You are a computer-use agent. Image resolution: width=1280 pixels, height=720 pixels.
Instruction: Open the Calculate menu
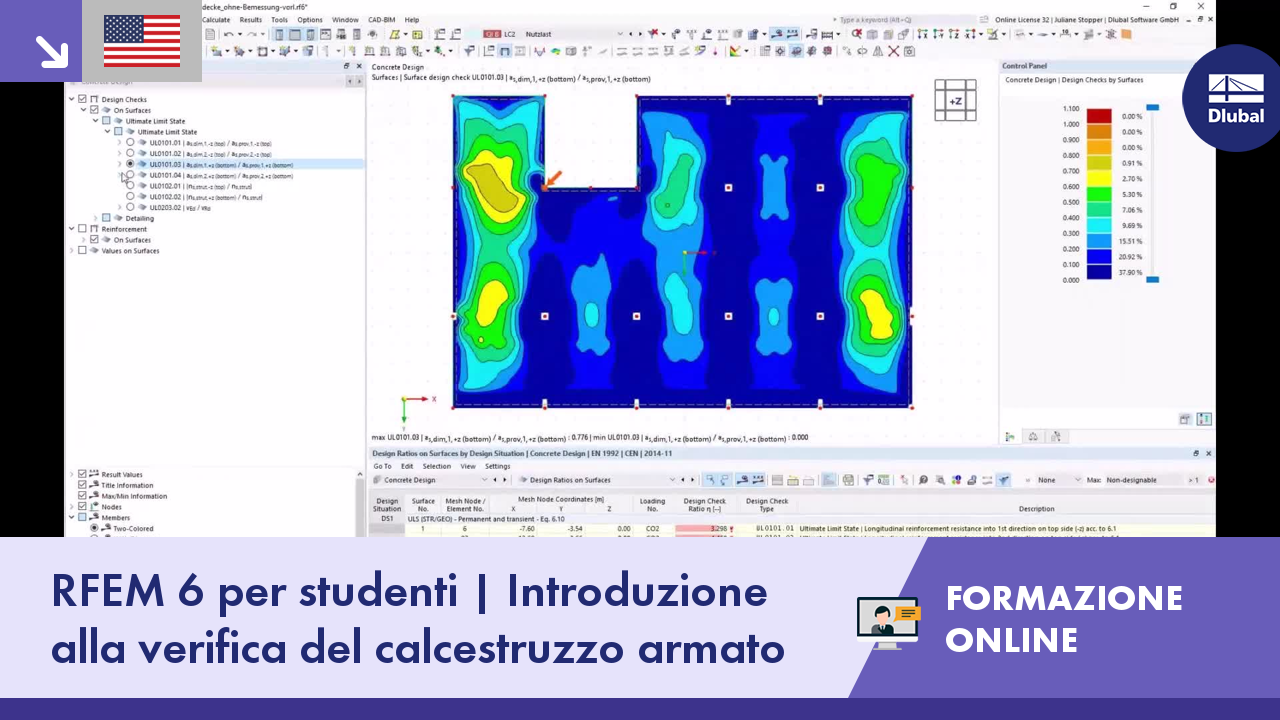pyautogui.click(x=216, y=19)
